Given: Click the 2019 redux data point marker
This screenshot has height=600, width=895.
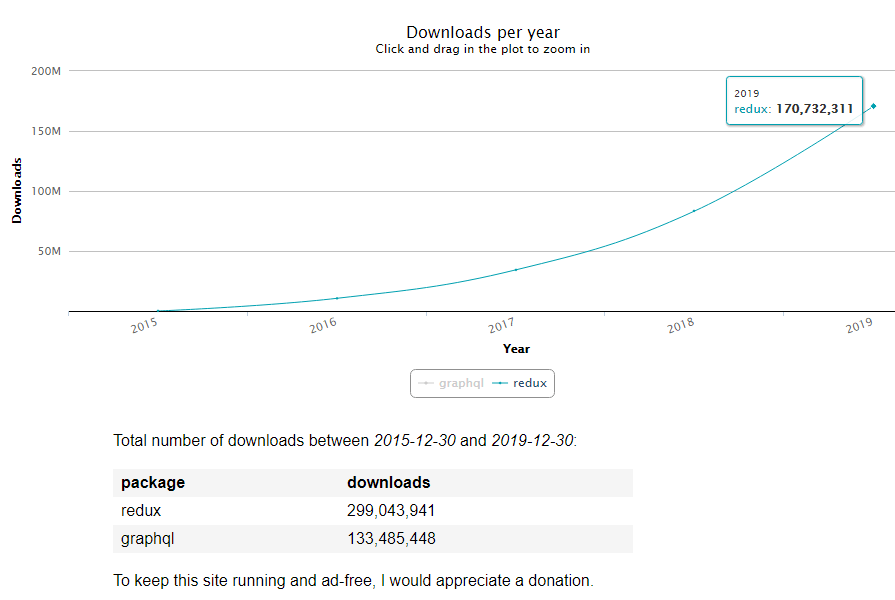Looking at the screenshot, I should (873, 106).
